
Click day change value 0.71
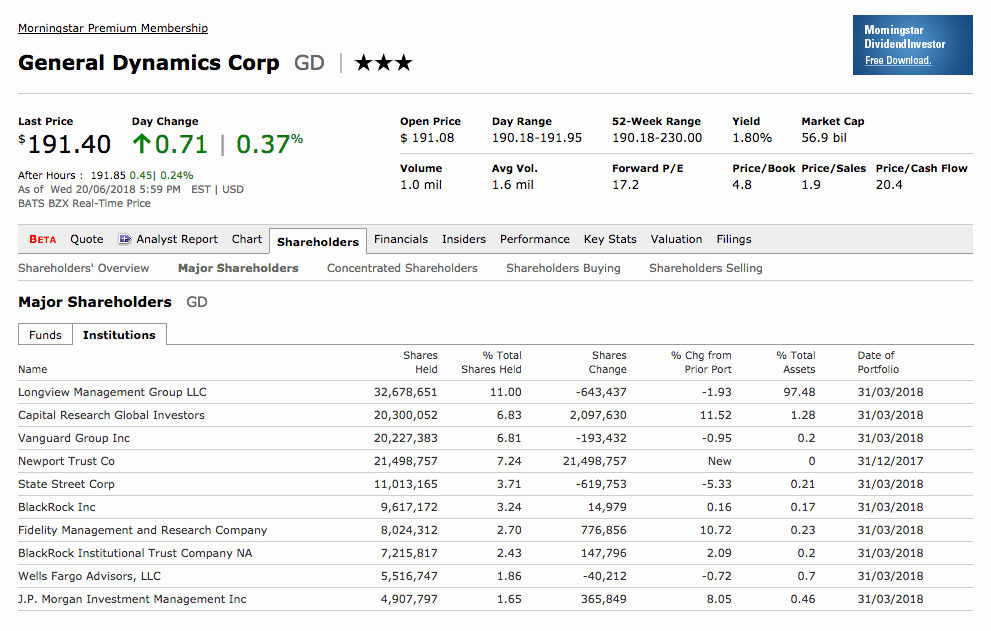181,144
